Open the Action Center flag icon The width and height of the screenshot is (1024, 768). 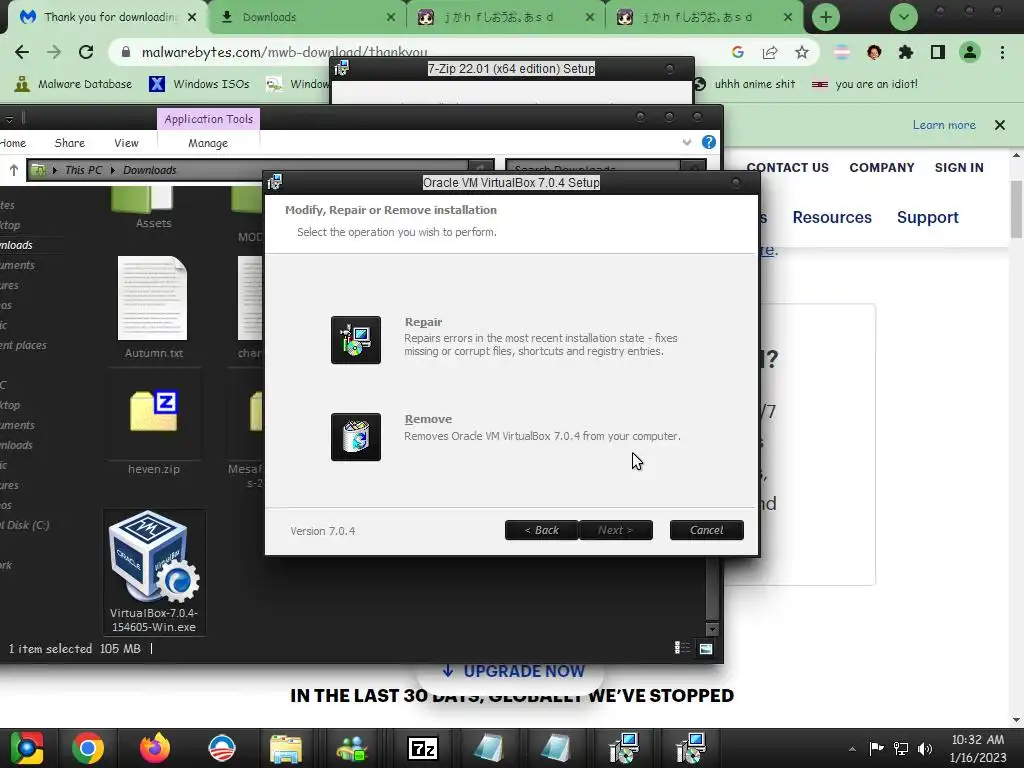[x=876, y=749]
